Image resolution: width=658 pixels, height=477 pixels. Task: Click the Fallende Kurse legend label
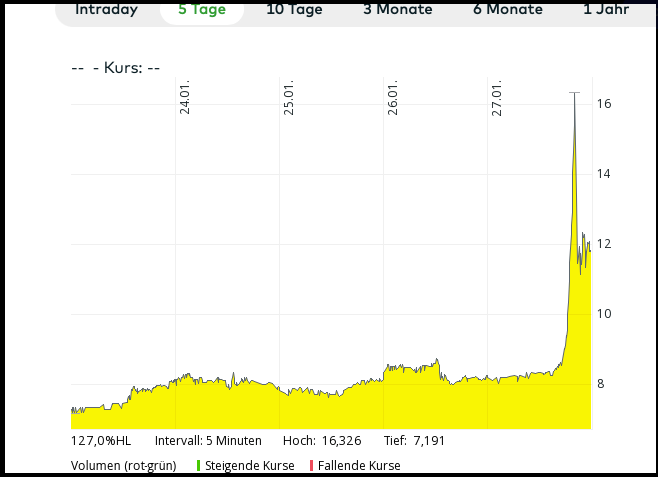[x=359, y=465]
